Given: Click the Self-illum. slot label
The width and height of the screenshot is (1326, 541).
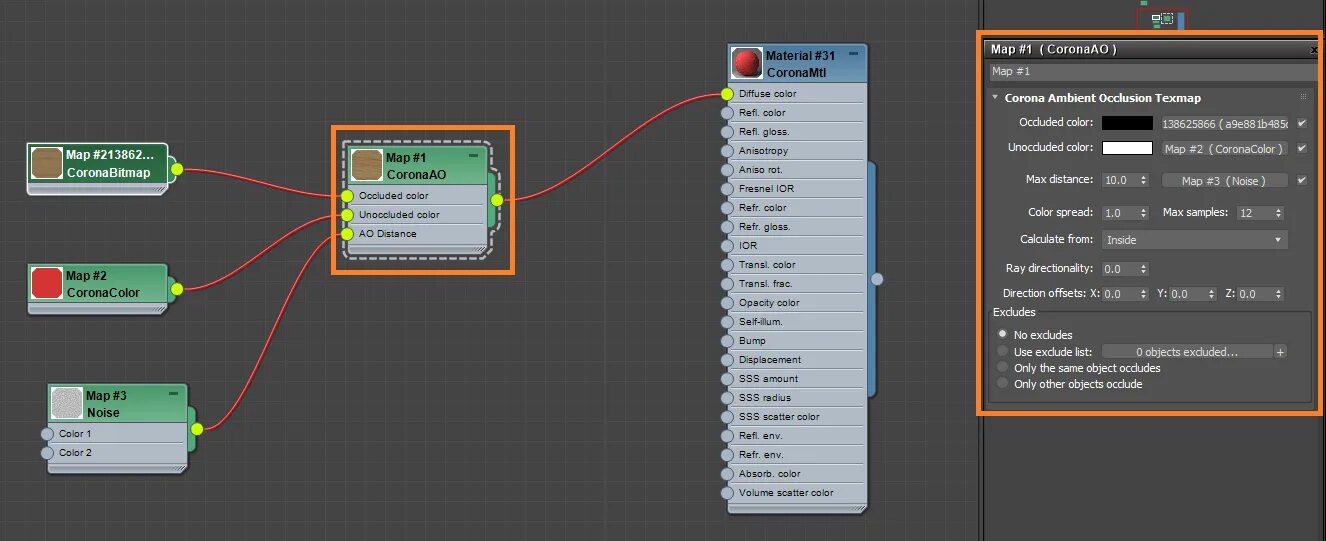Looking at the screenshot, I should pyautogui.click(x=761, y=322).
